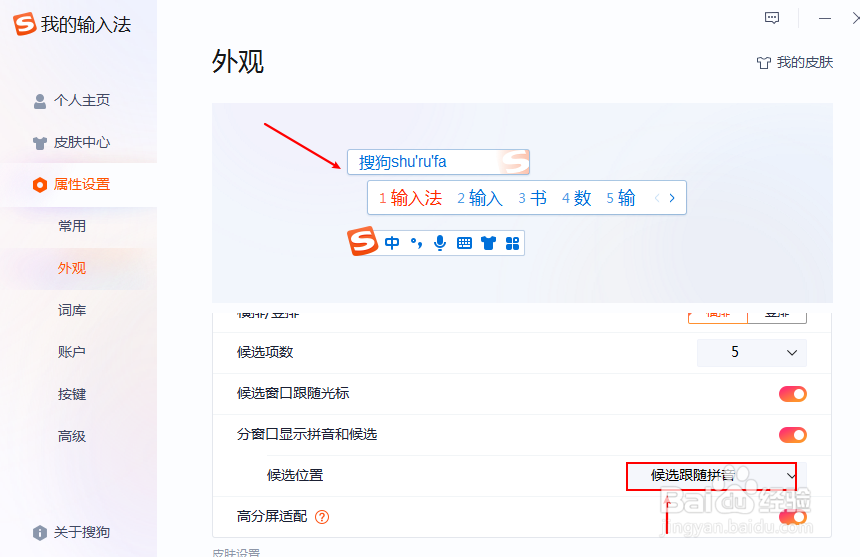Click the 候选位置 setting label
The image size is (860, 557).
(295, 475)
